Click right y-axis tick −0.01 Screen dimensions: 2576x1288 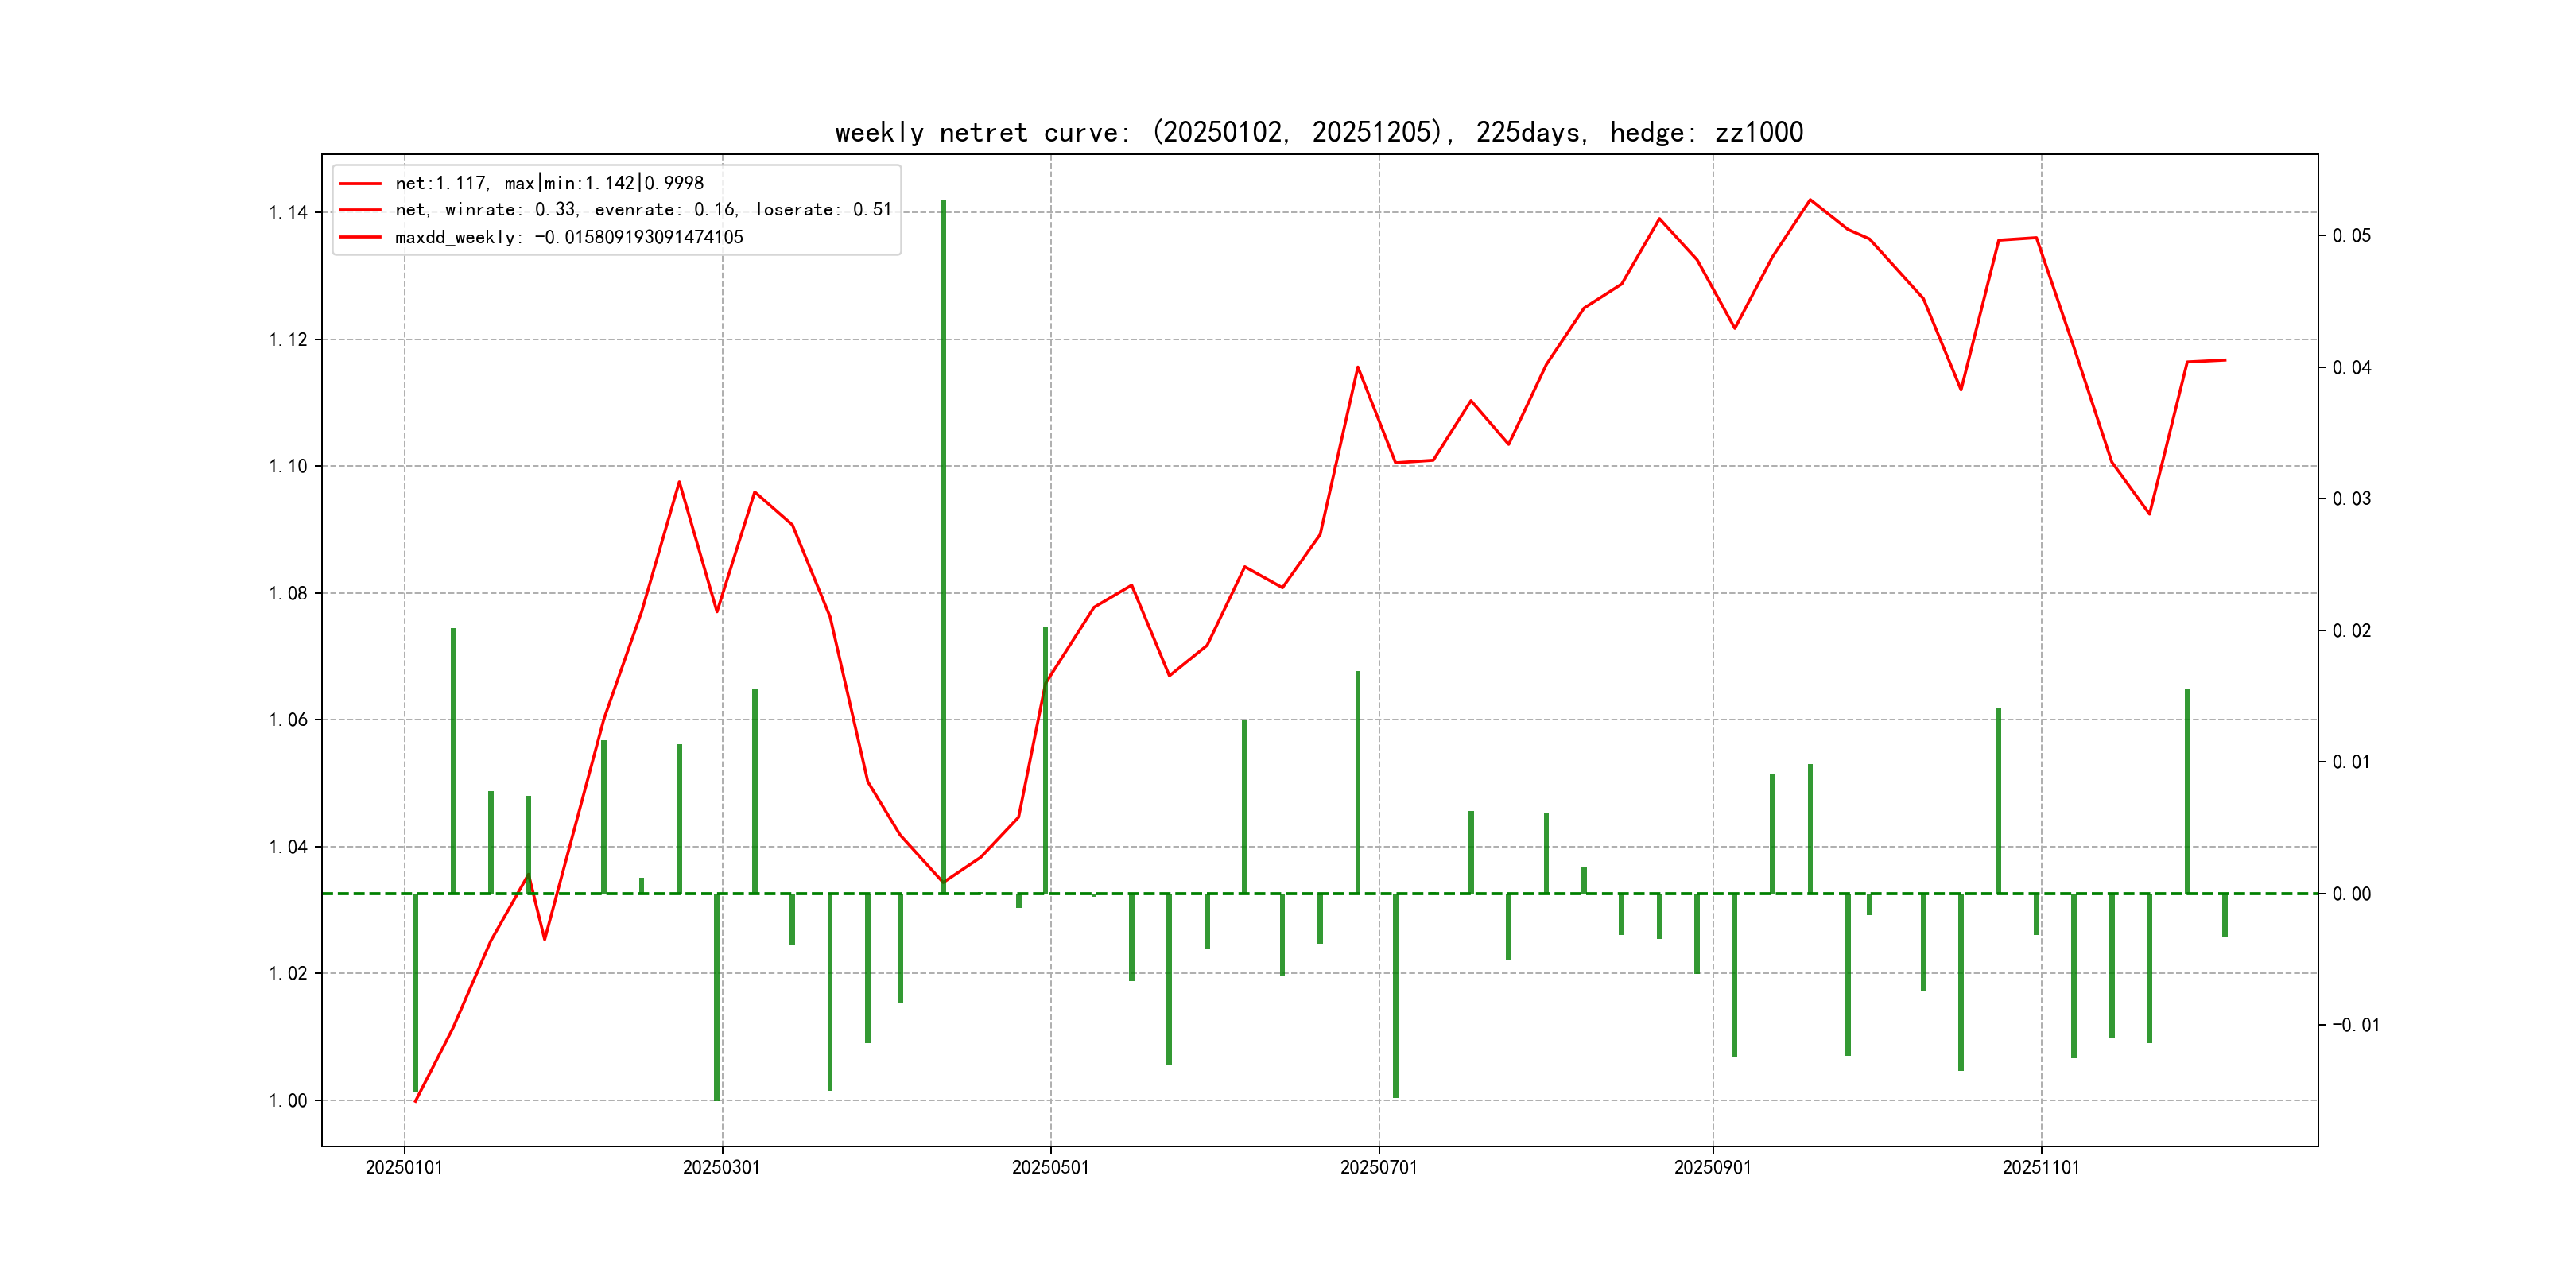2355,1025
